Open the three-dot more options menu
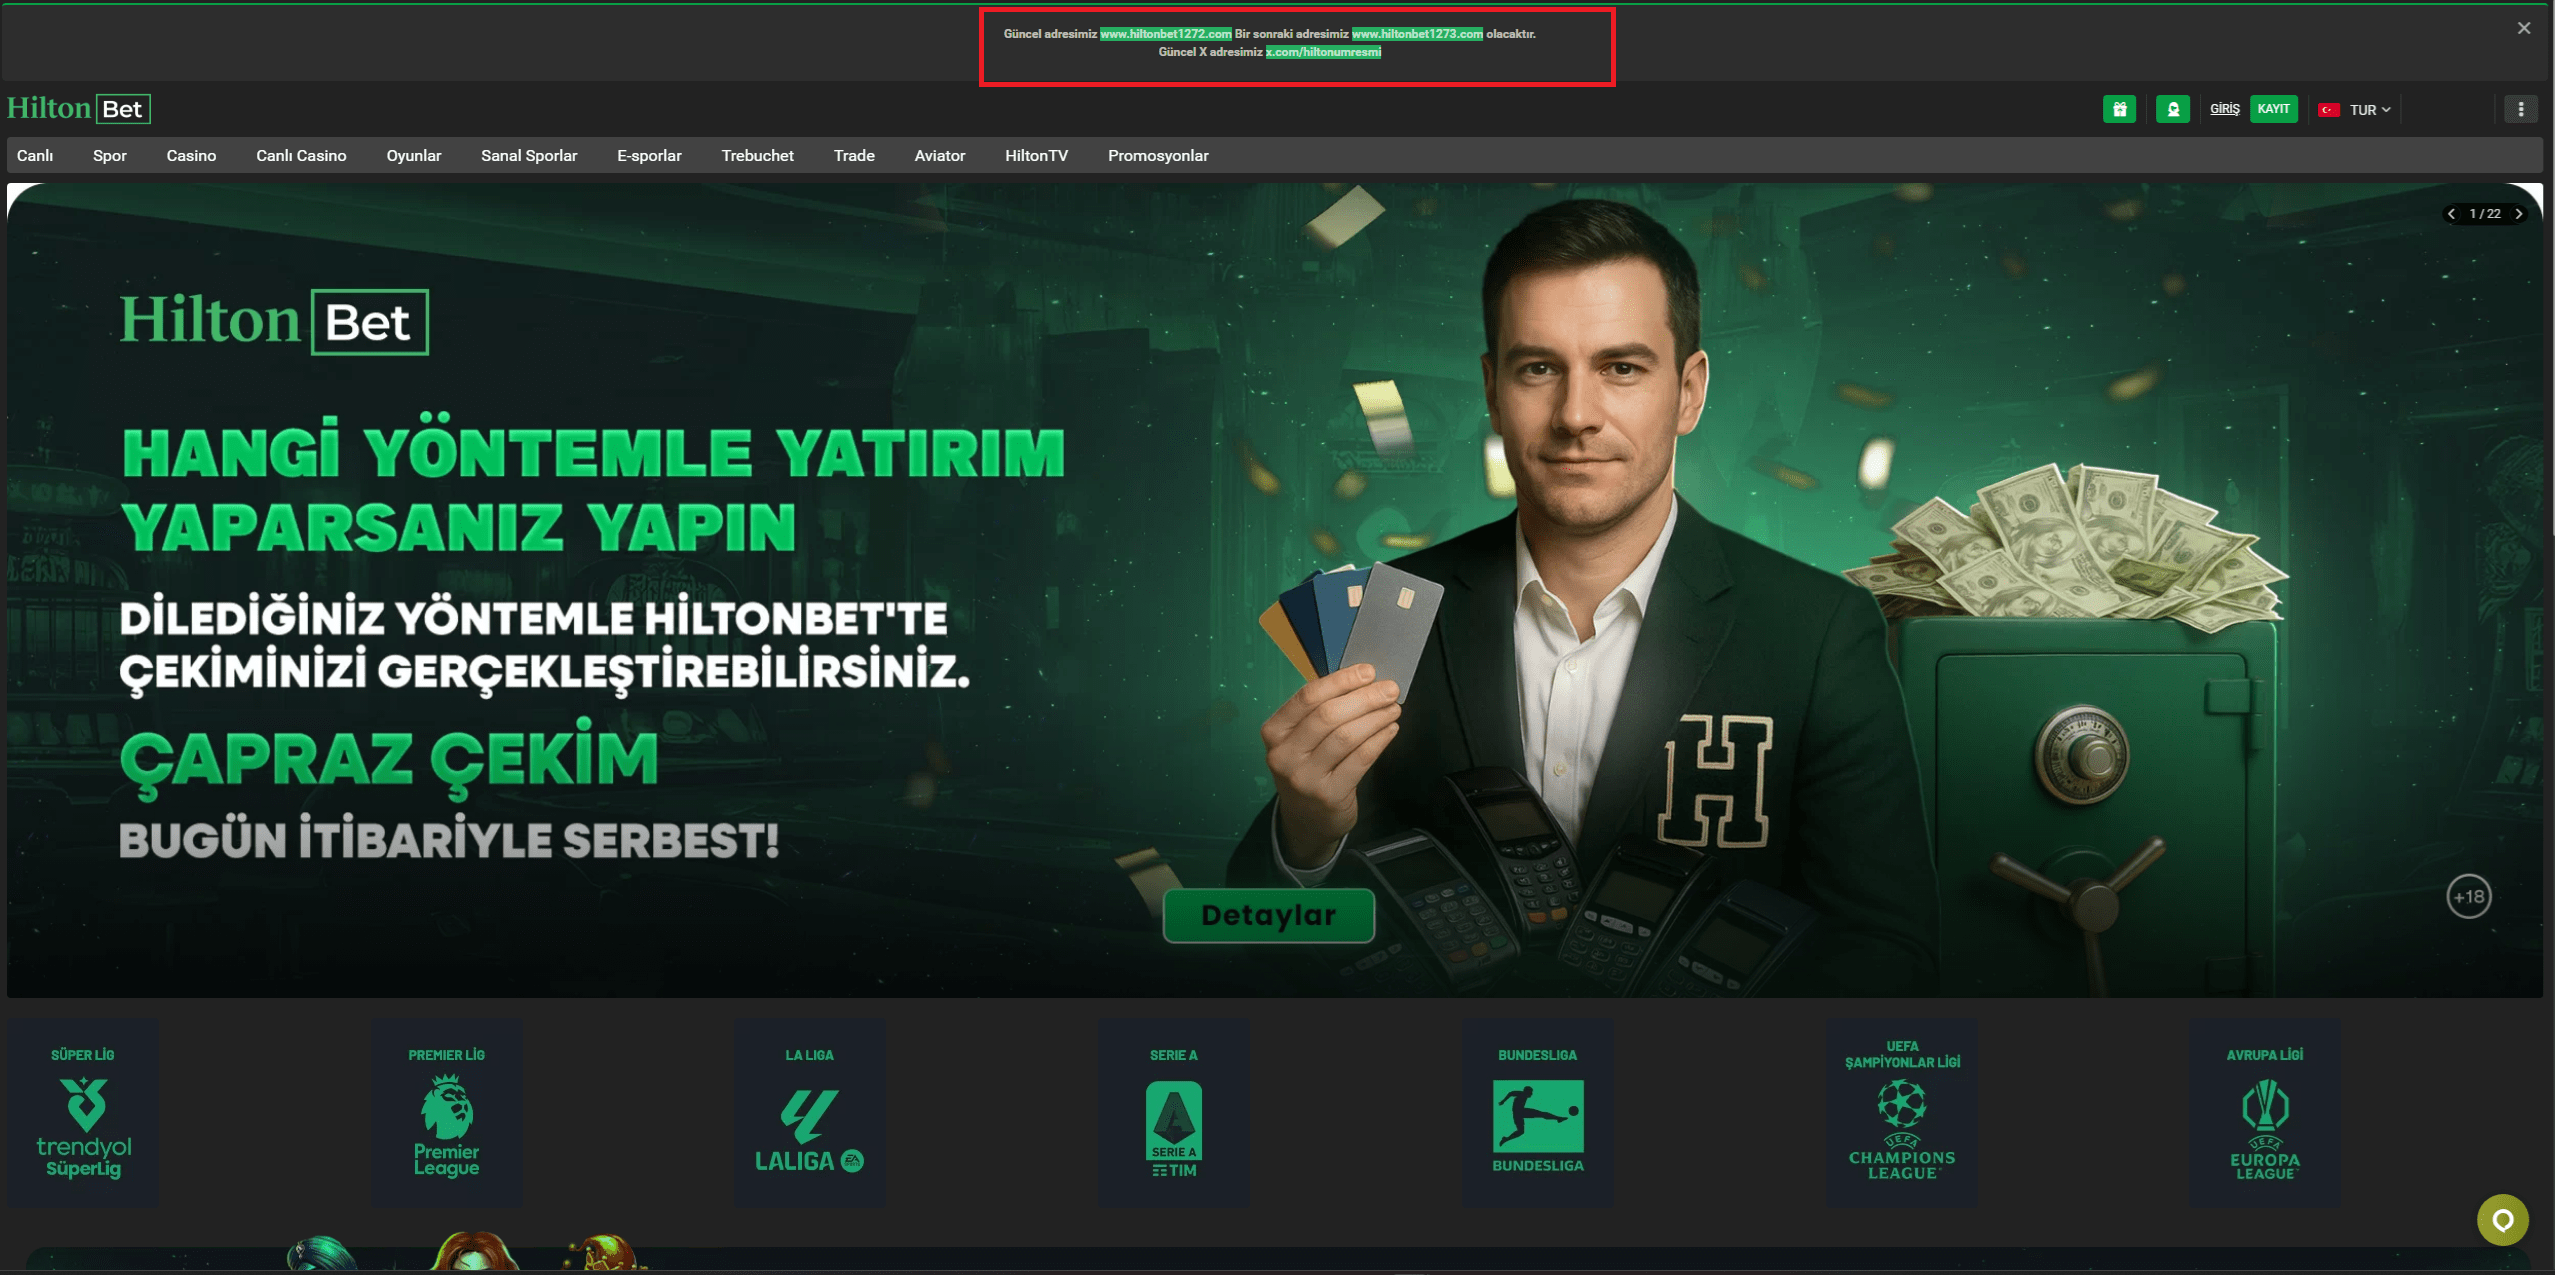Image resolution: width=2555 pixels, height=1283 pixels. click(2520, 109)
